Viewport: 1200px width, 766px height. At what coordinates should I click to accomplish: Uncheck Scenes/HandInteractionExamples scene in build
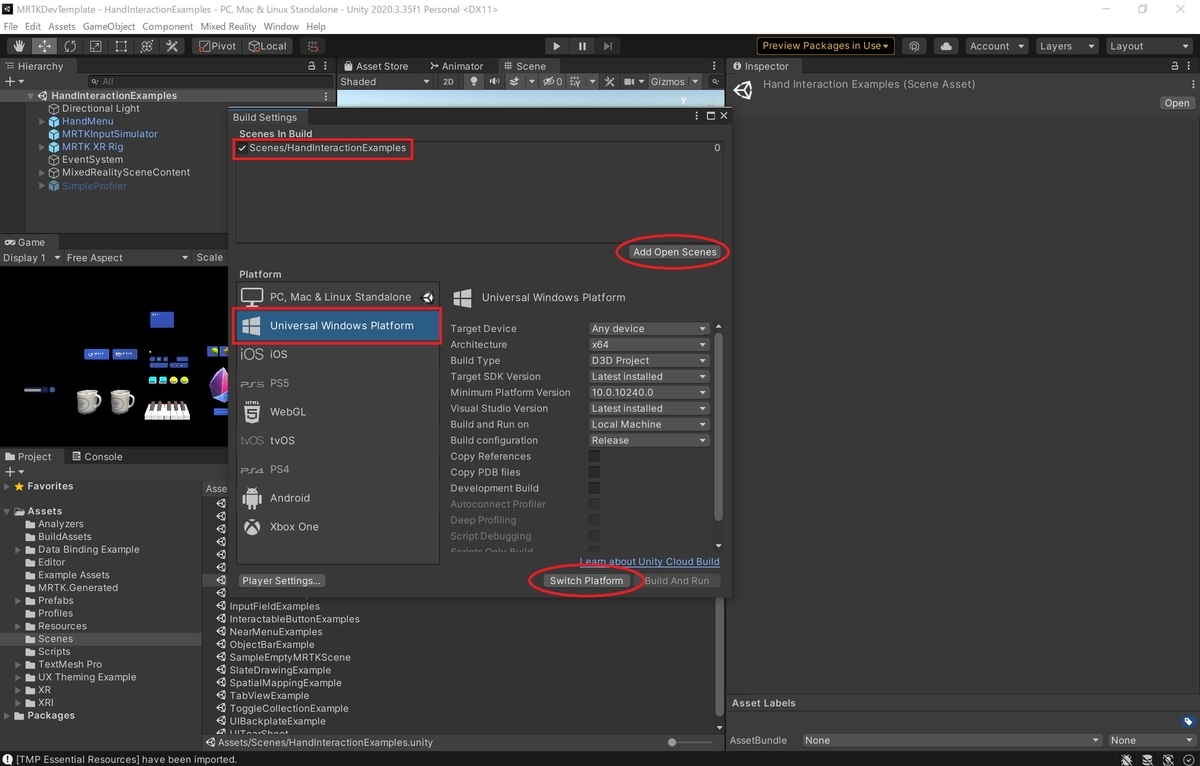point(243,148)
